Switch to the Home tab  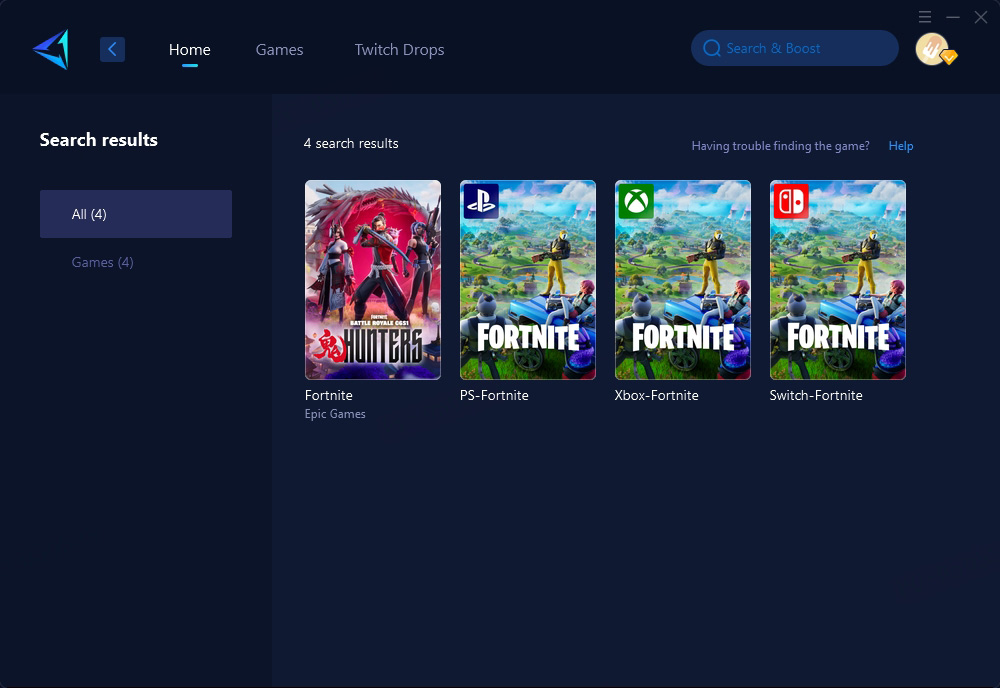point(189,50)
